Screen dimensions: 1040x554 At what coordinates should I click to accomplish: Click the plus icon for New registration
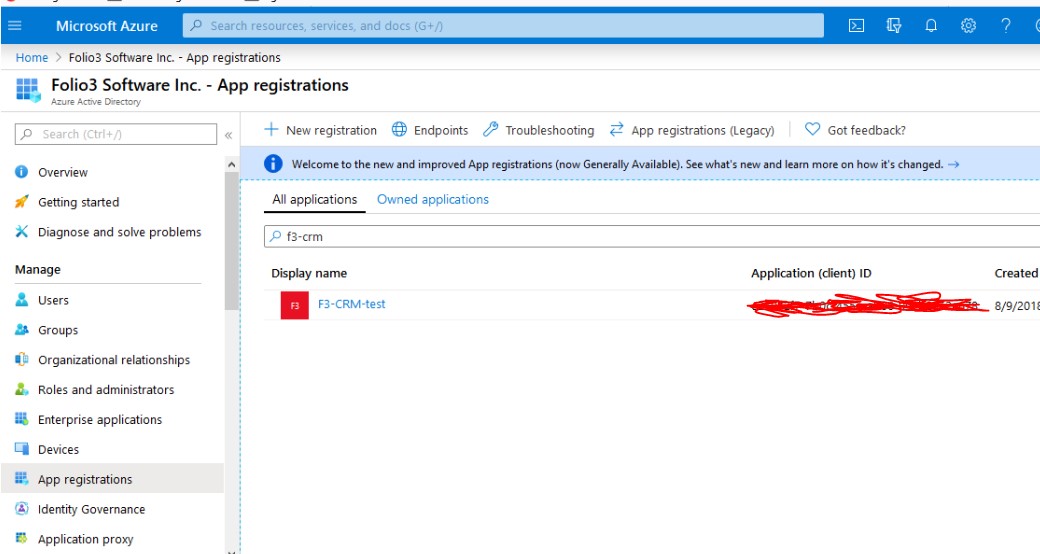tap(271, 129)
